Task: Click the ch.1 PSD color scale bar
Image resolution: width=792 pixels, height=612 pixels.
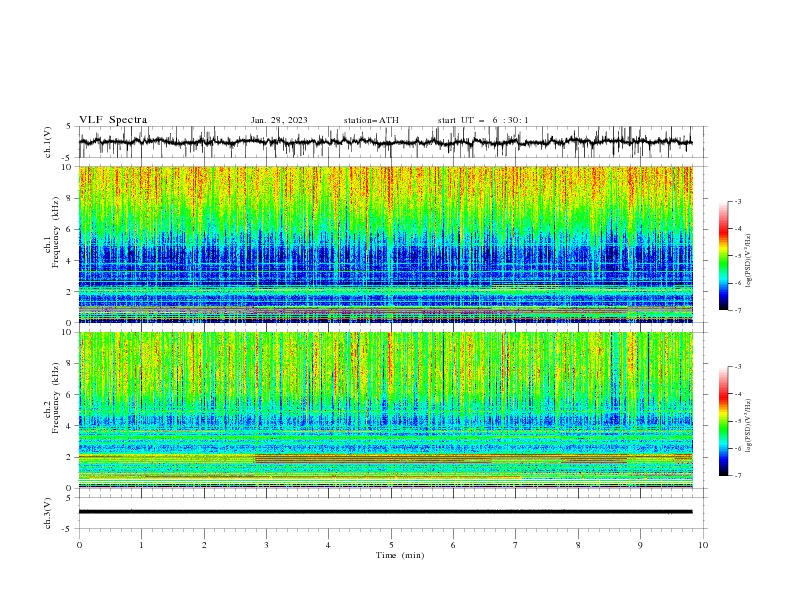Action: [x=723, y=256]
